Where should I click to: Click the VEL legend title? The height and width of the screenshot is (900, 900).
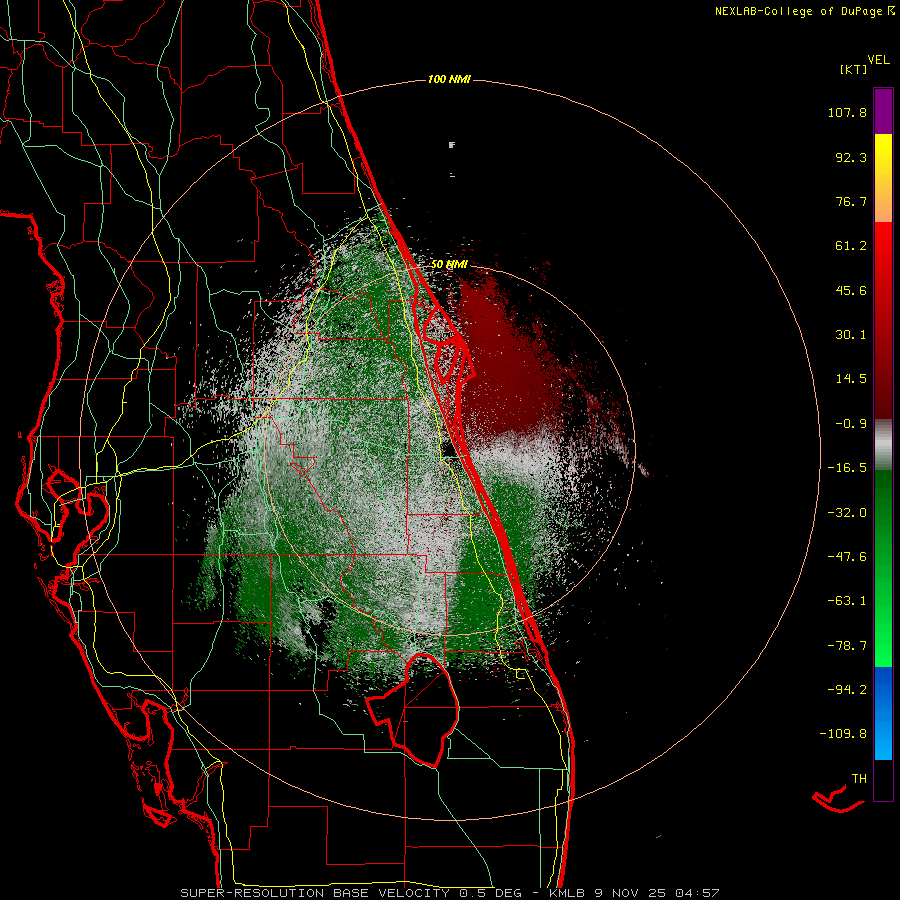[x=878, y=60]
